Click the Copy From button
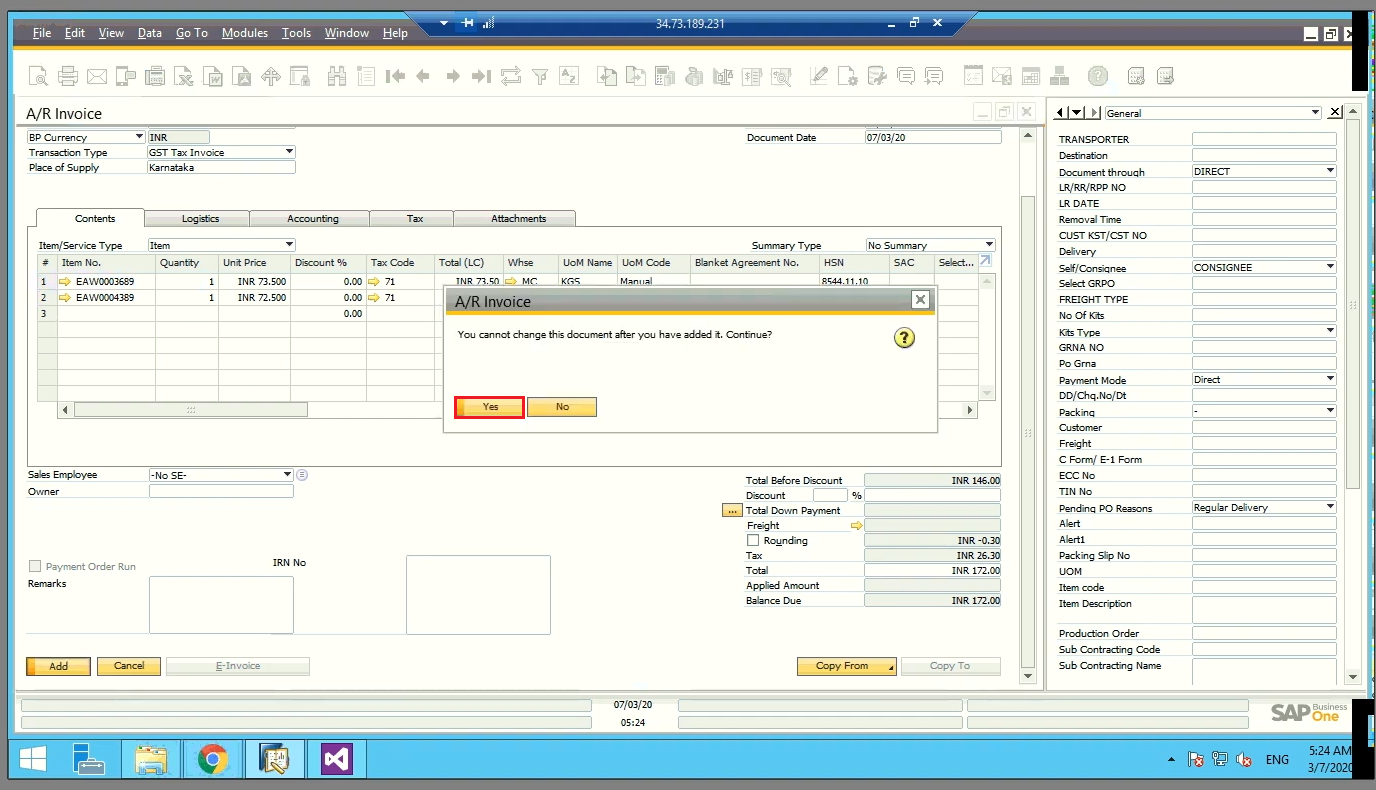The height and width of the screenshot is (790, 1376). point(846,666)
